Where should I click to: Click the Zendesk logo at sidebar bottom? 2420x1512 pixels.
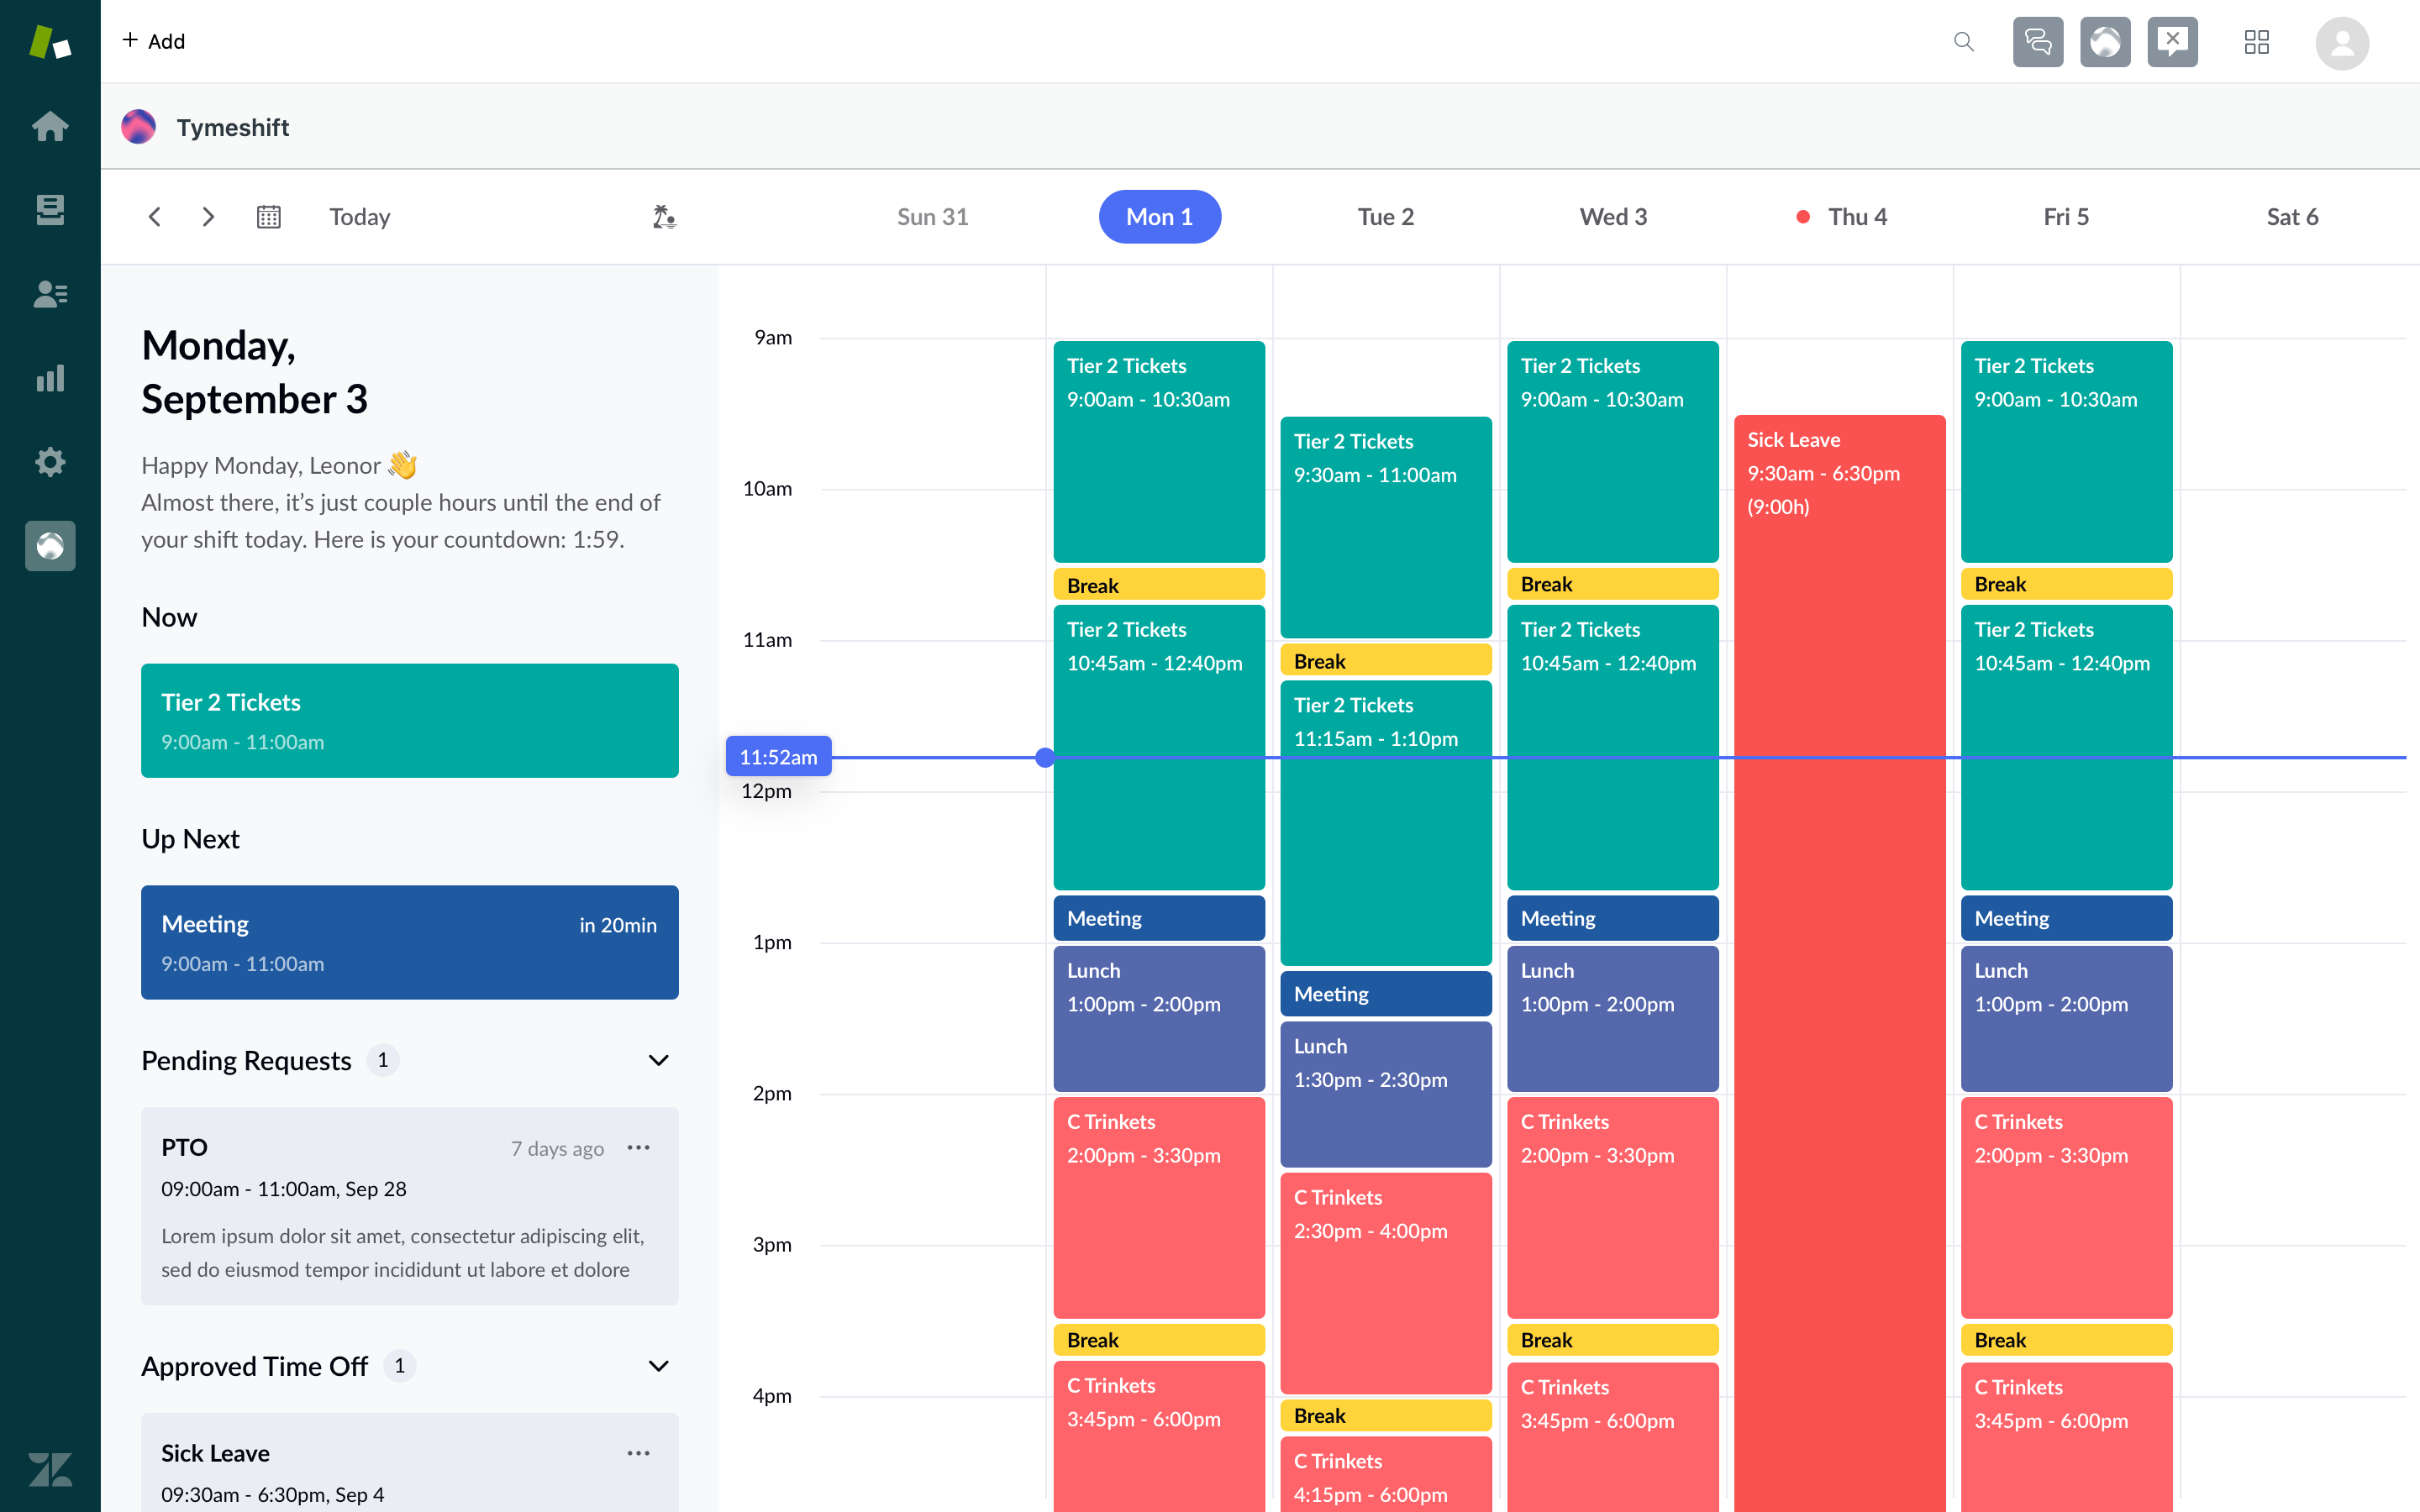point(50,1469)
